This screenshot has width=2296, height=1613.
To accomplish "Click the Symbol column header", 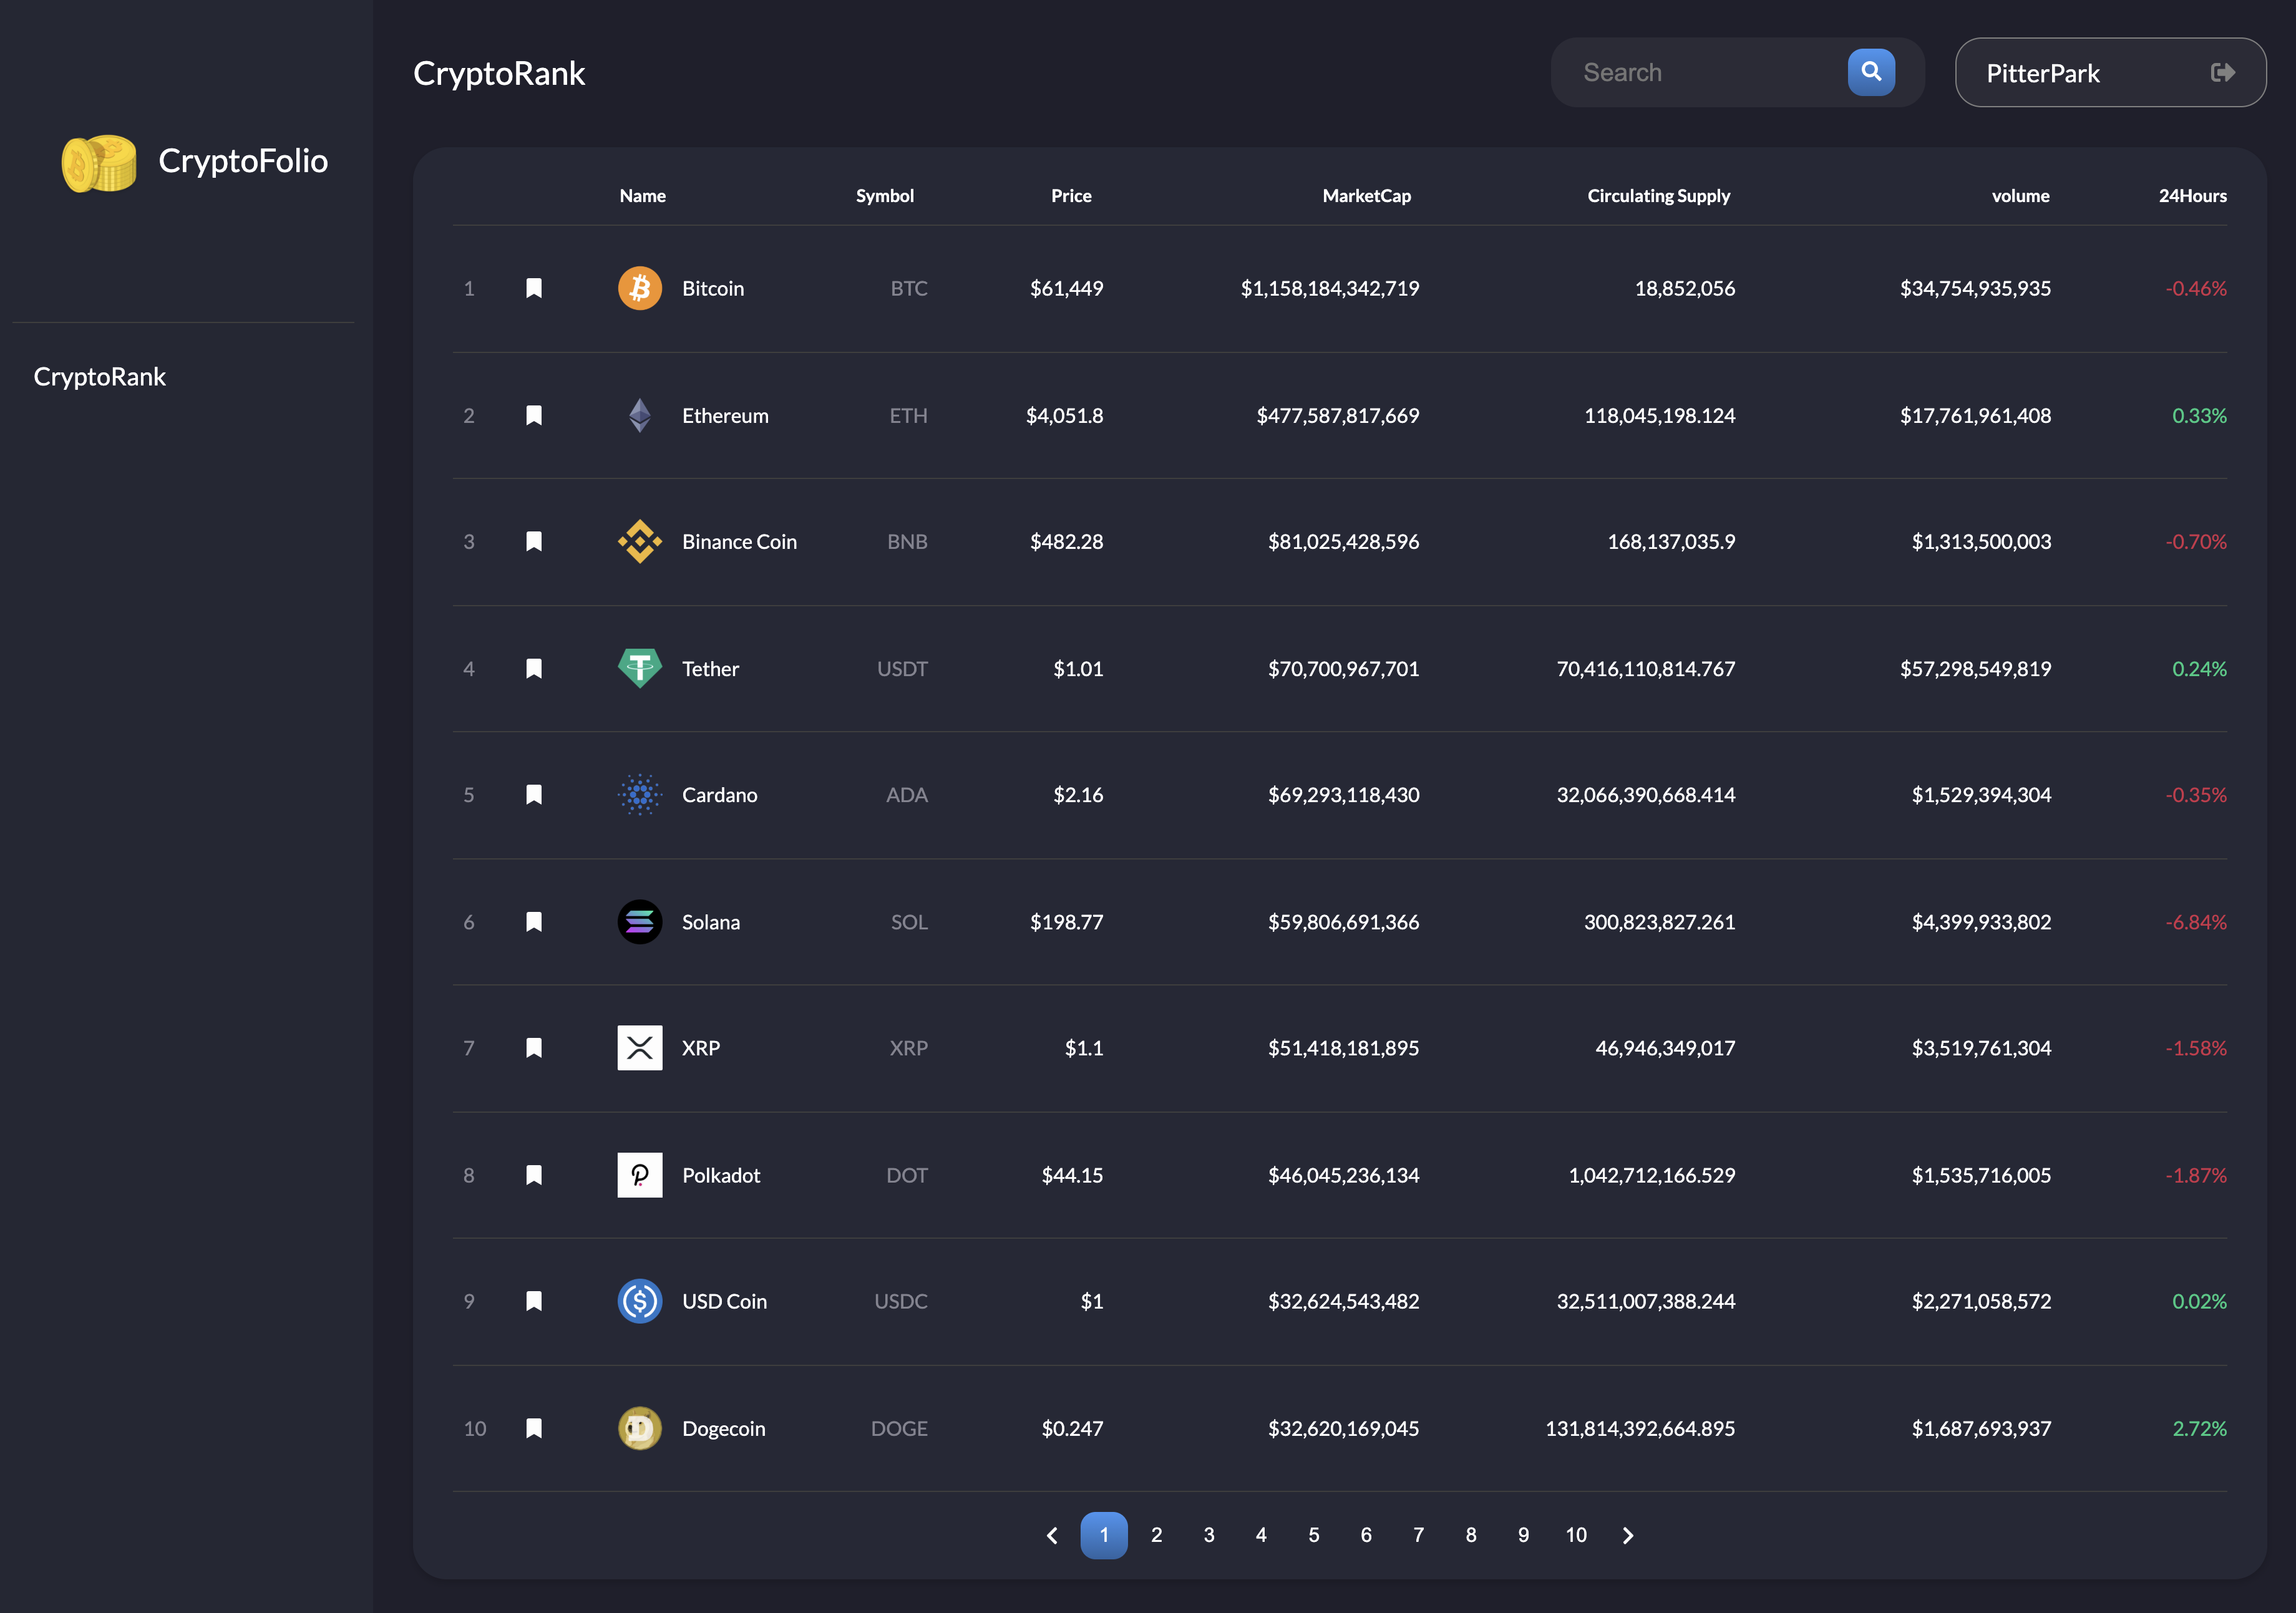I will [x=884, y=196].
